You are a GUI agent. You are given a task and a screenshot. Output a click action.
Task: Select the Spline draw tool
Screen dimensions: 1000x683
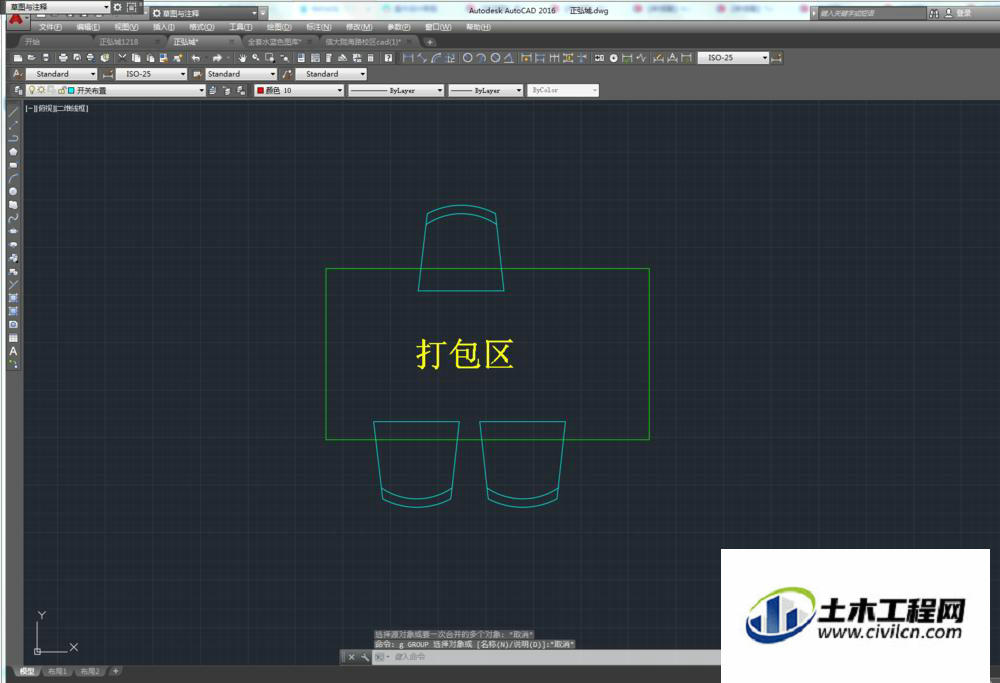[13, 218]
